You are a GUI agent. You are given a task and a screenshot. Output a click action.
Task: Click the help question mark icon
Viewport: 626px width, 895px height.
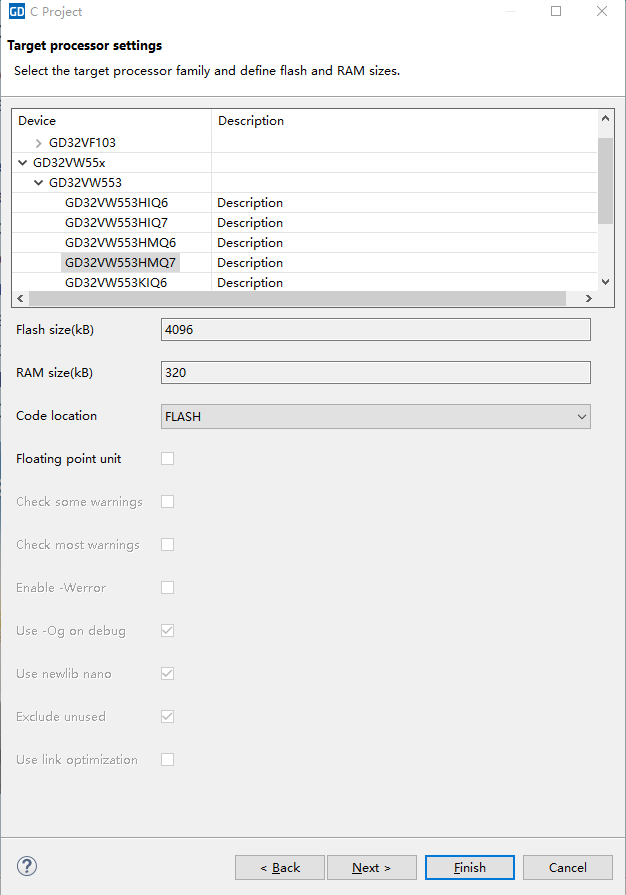click(27, 866)
